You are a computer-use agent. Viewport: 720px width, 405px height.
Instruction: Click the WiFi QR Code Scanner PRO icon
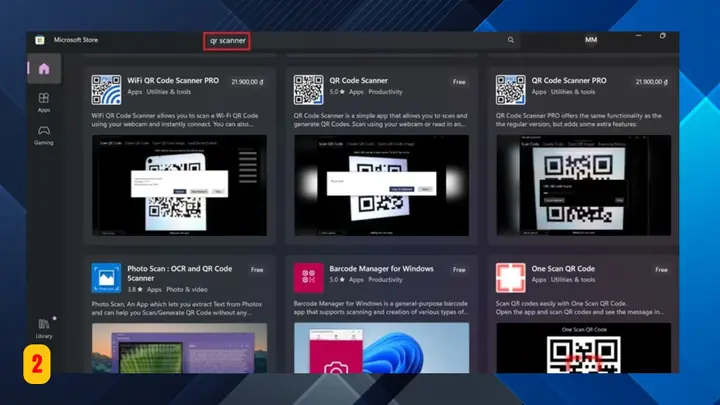coord(106,90)
